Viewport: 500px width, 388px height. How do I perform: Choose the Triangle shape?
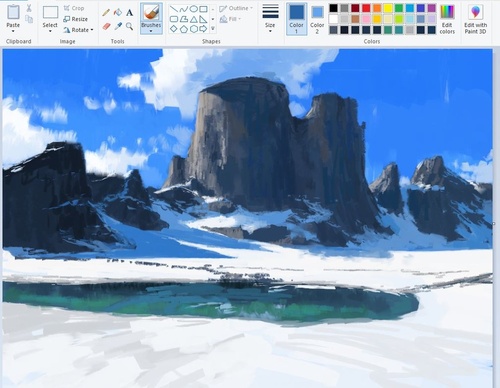[194, 19]
